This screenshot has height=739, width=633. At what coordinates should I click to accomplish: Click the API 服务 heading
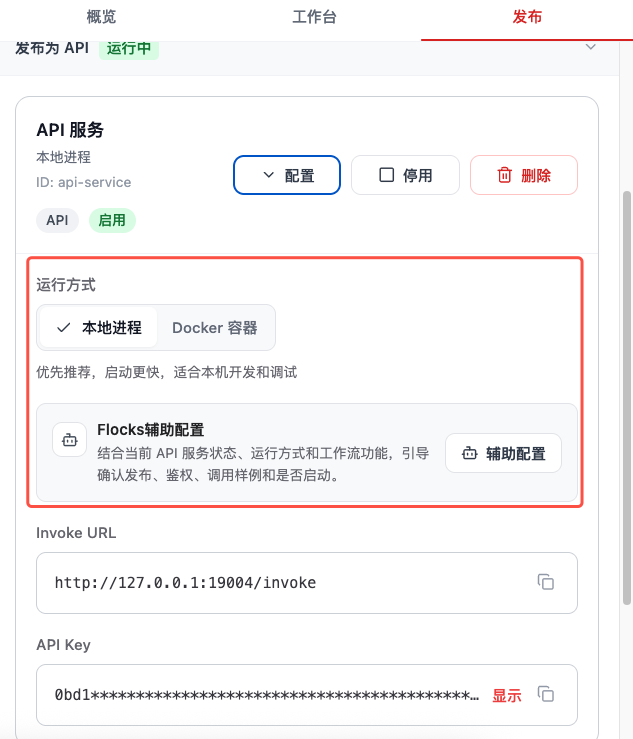click(x=70, y=130)
